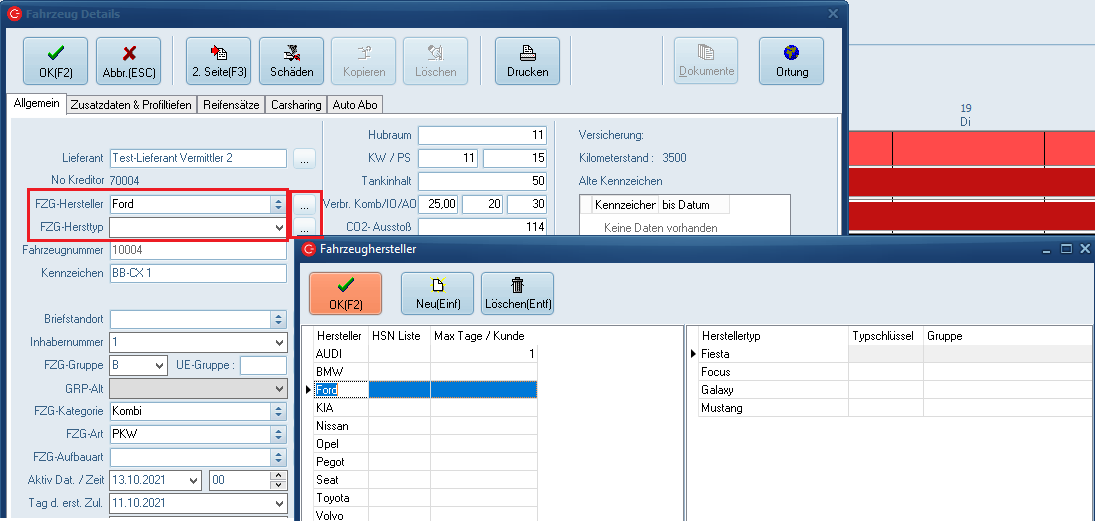
Task: Switch to Zusatzdaten & Profiltiefen tab
Action: (131, 105)
